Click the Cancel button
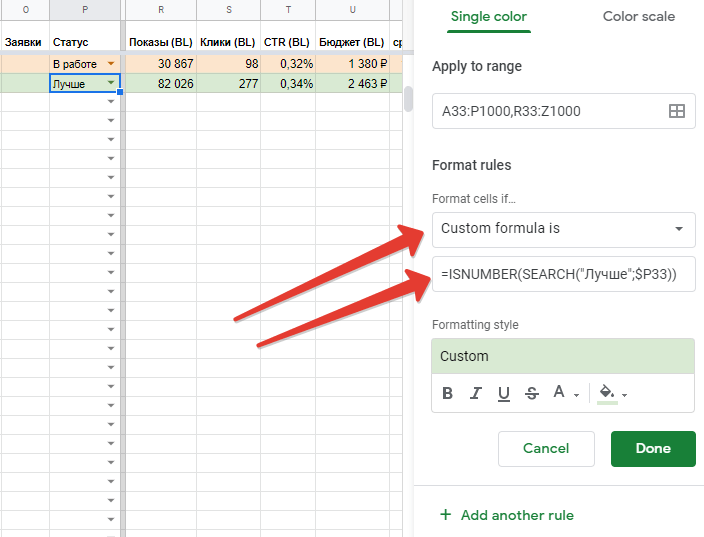The width and height of the screenshot is (704, 537). (x=546, y=449)
